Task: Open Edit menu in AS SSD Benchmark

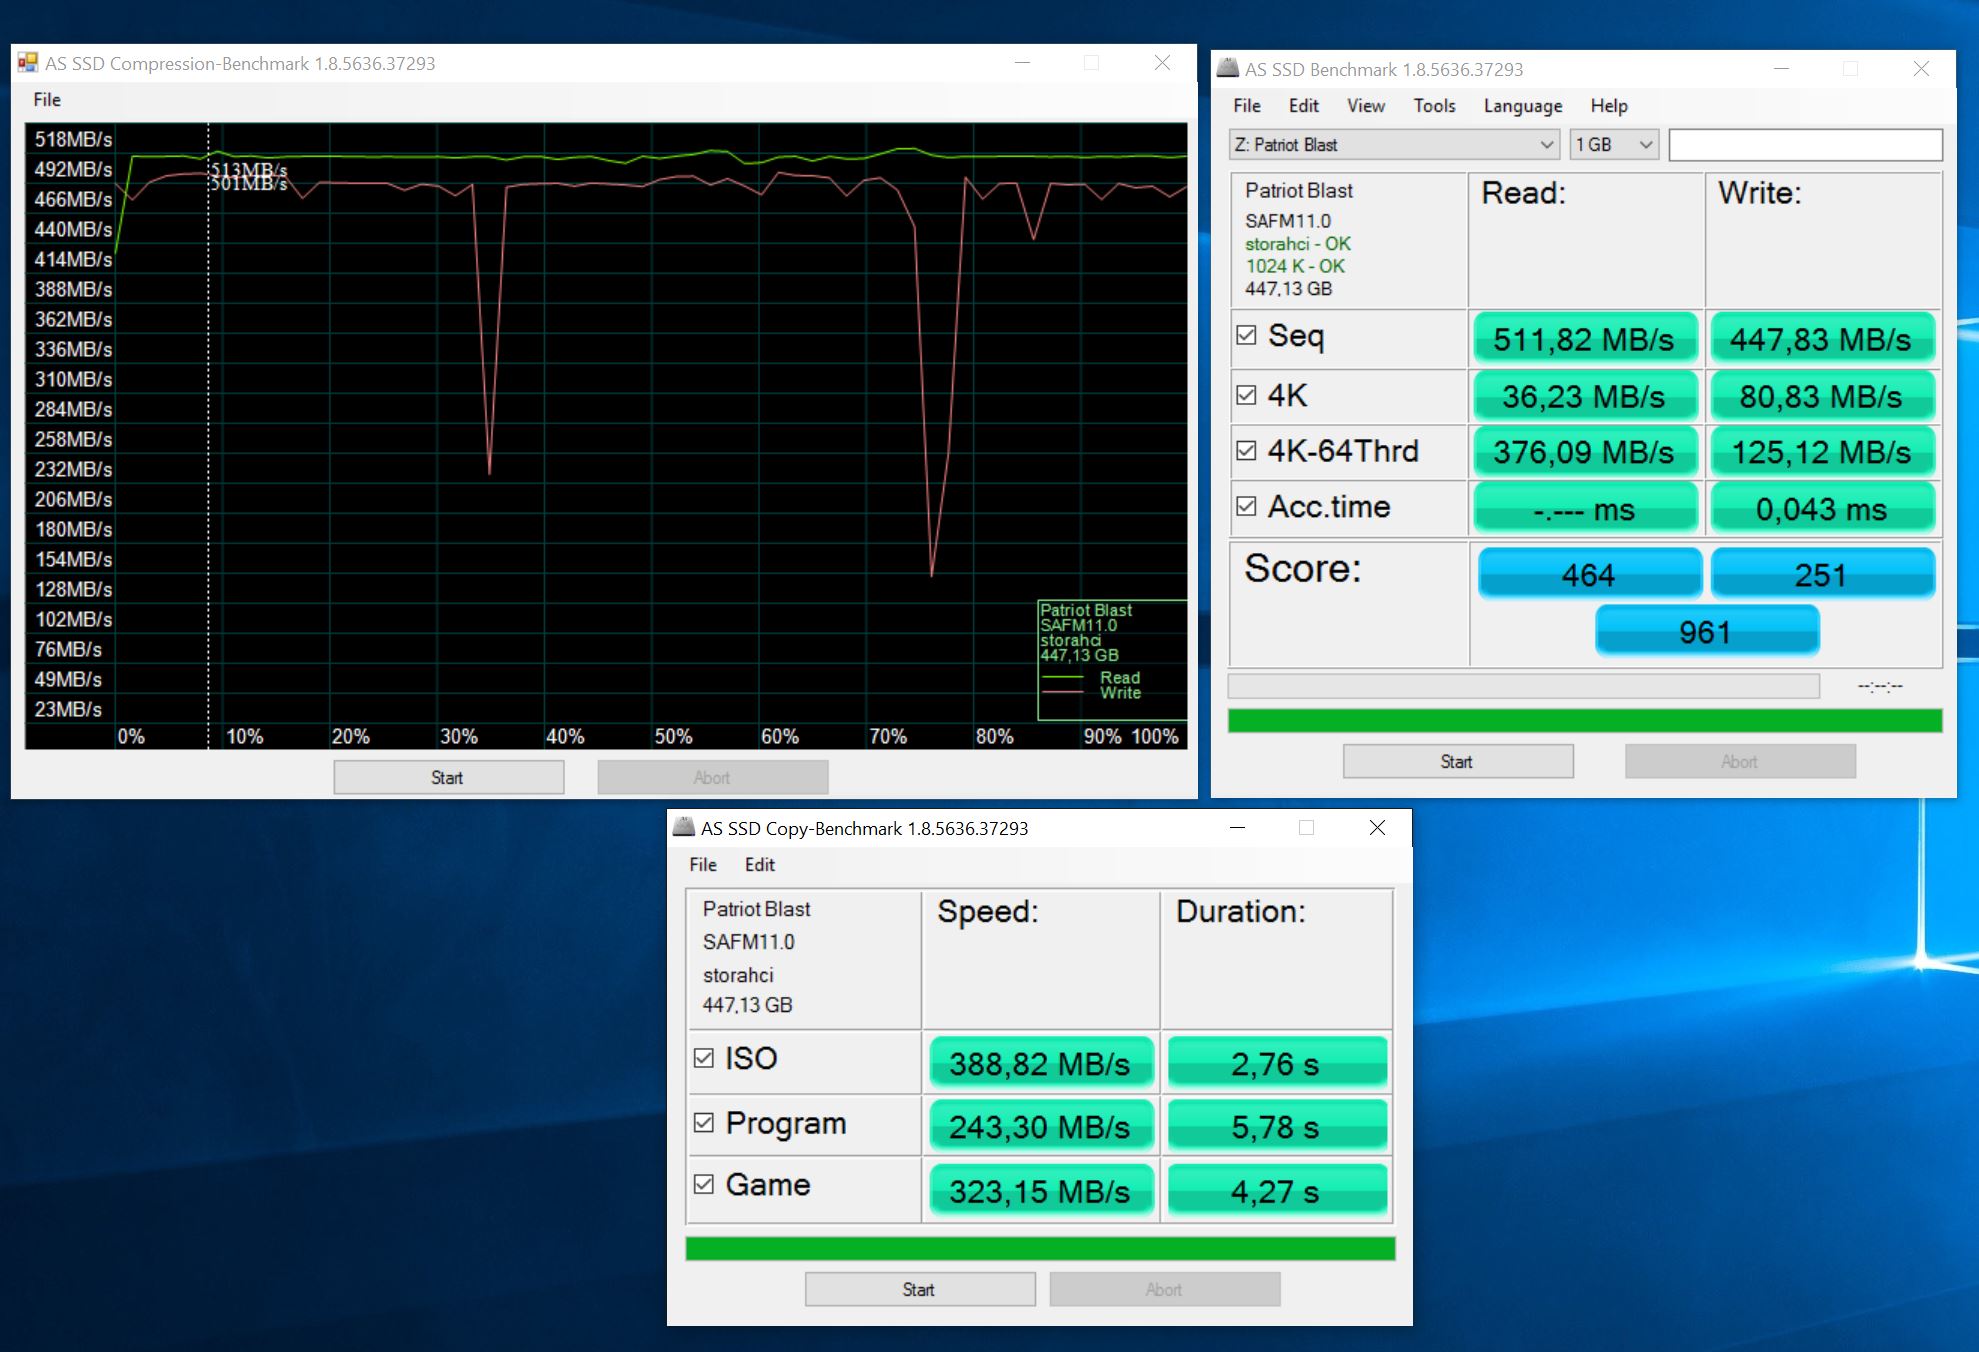Action: click(1304, 106)
